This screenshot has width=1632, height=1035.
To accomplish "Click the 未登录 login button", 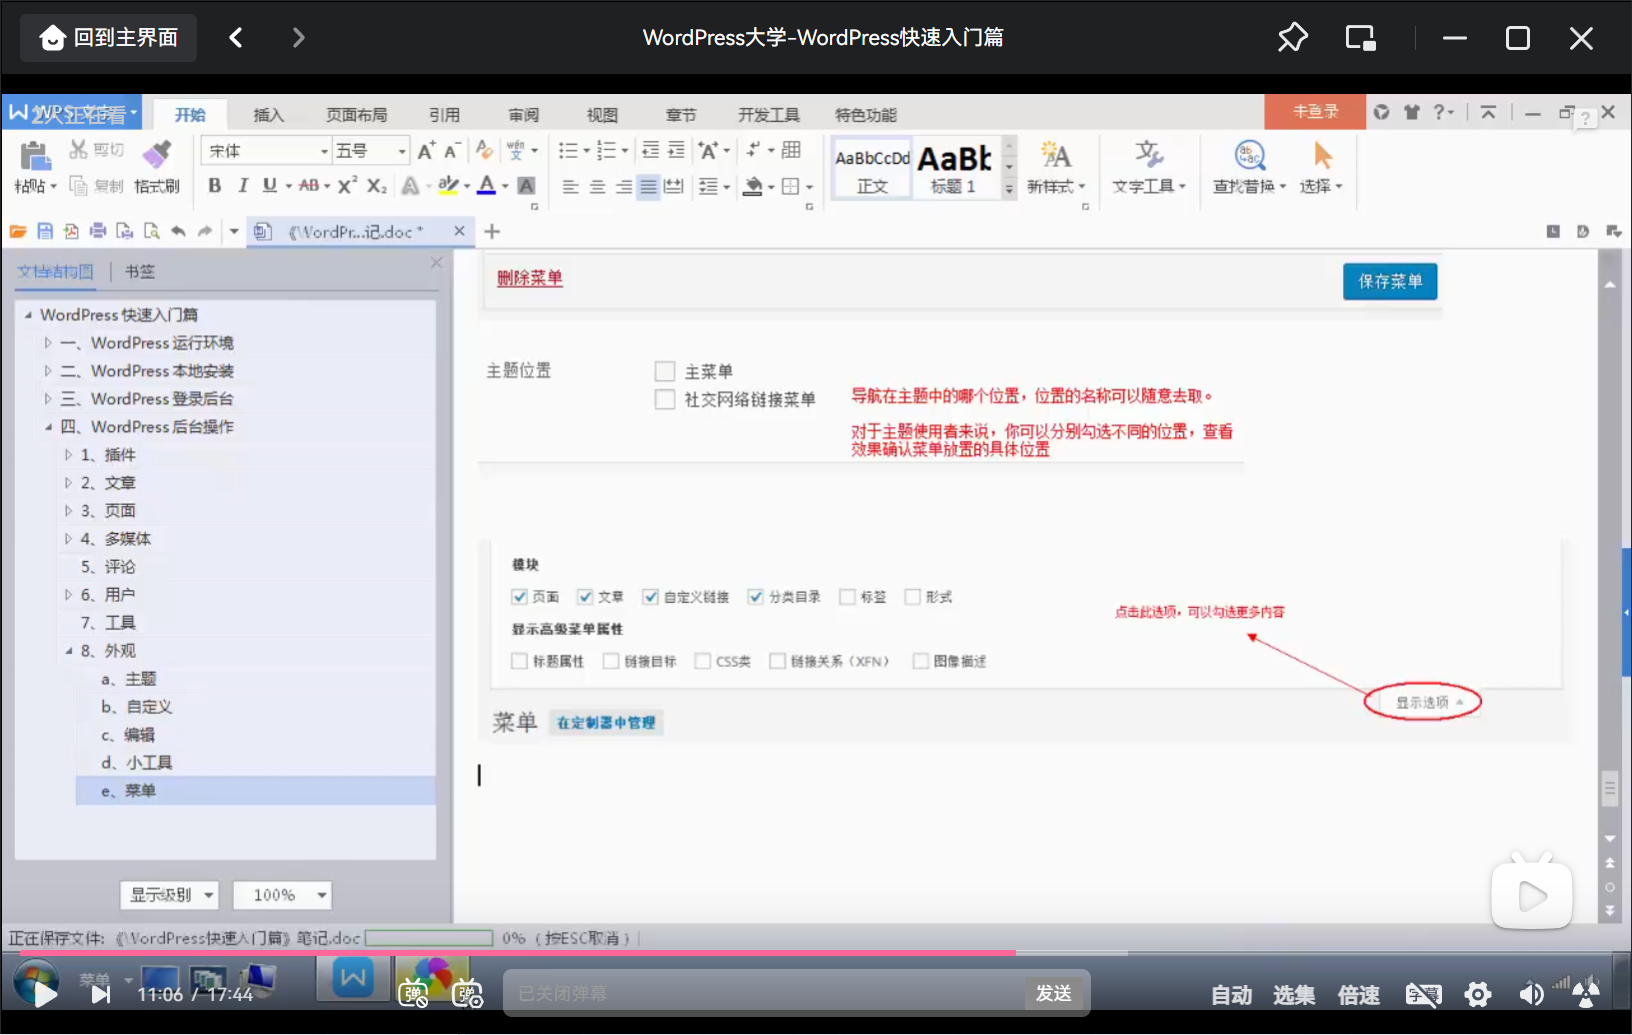I will tap(1315, 112).
